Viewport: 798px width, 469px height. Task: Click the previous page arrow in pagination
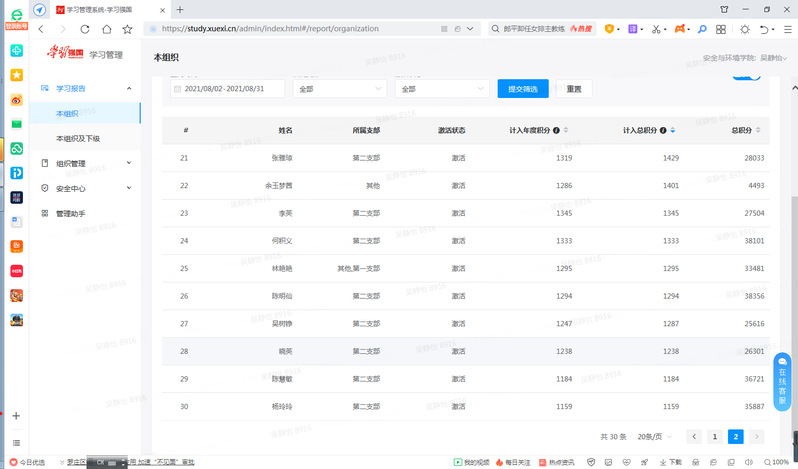(693, 437)
